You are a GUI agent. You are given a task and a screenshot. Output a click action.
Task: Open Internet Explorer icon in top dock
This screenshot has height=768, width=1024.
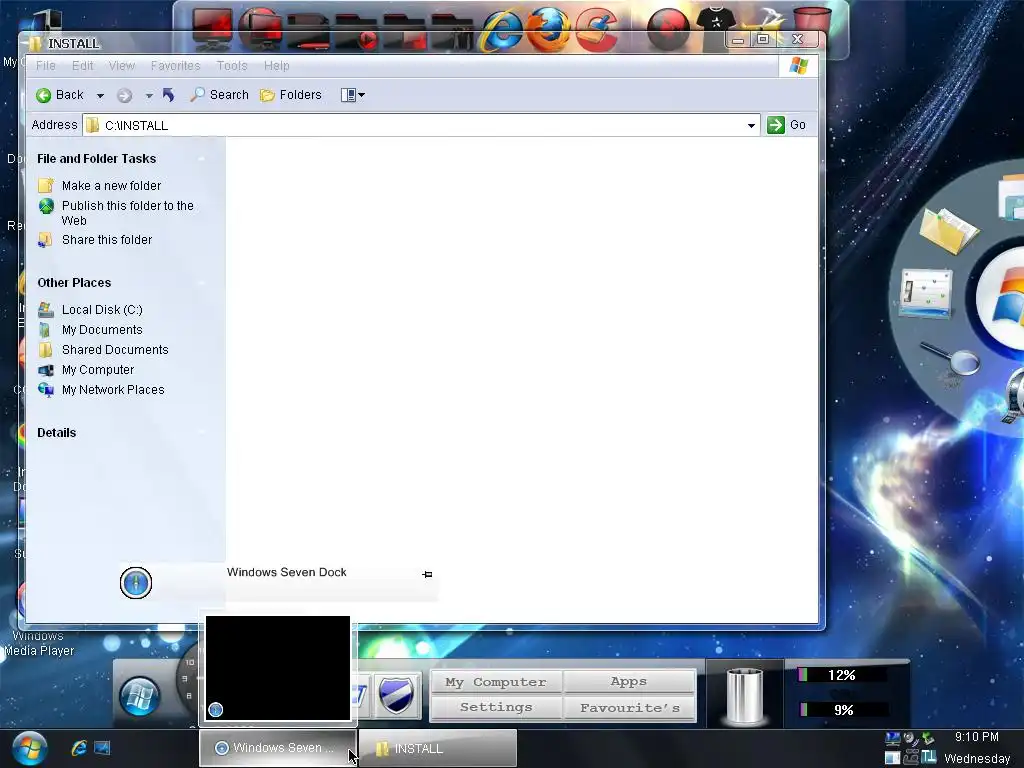502,30
